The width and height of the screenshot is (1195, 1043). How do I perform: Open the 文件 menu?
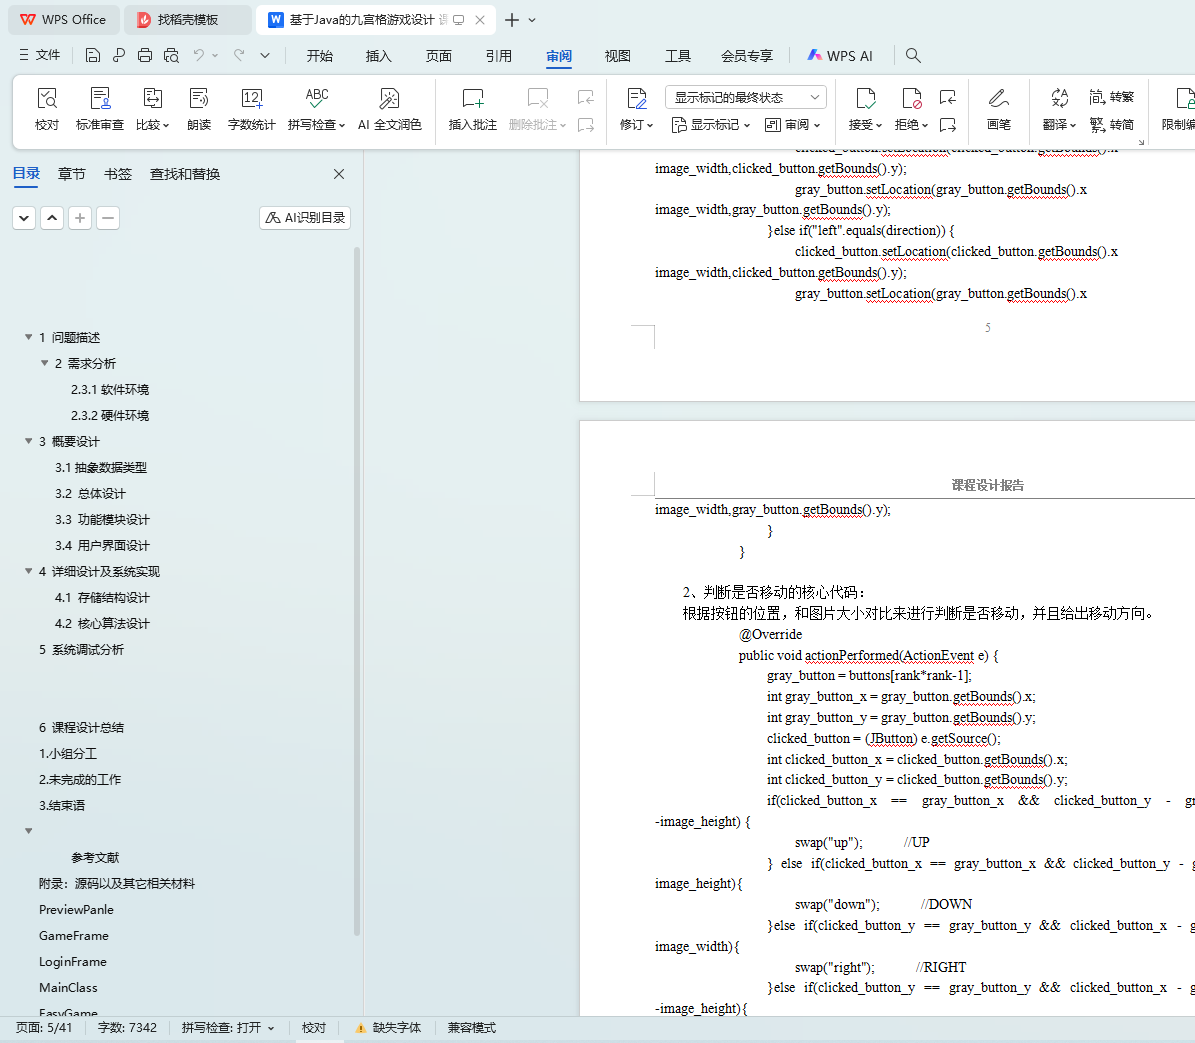pyautogui.click(x=40, y=55)
